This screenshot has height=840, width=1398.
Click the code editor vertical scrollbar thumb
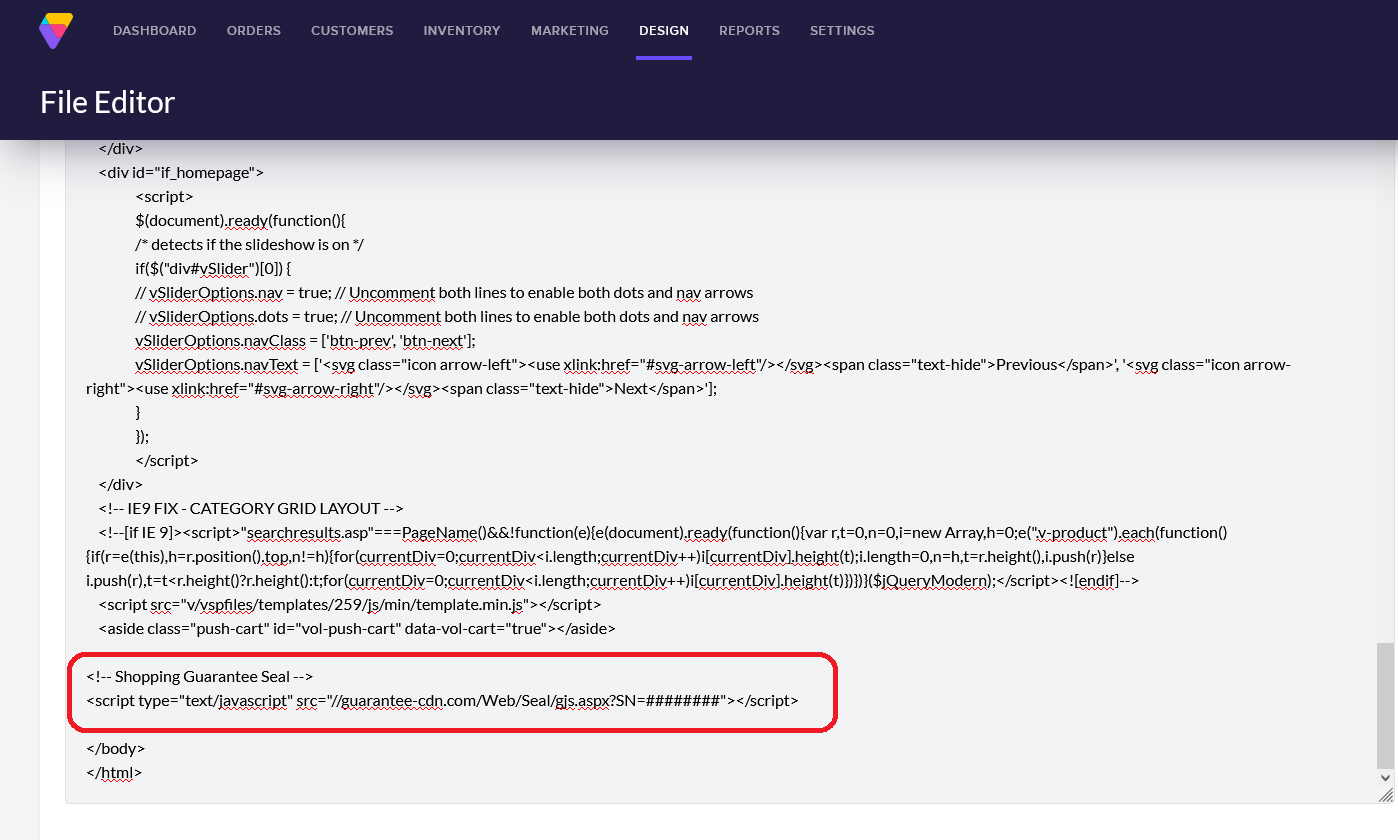(x=1385, y=704)
